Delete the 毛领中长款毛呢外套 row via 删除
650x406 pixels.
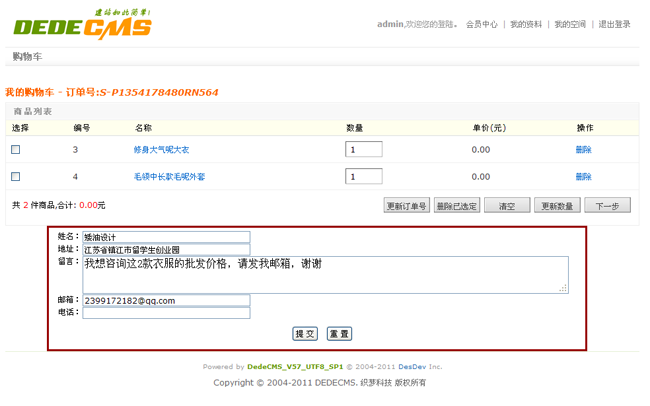(x=583, y=177)
